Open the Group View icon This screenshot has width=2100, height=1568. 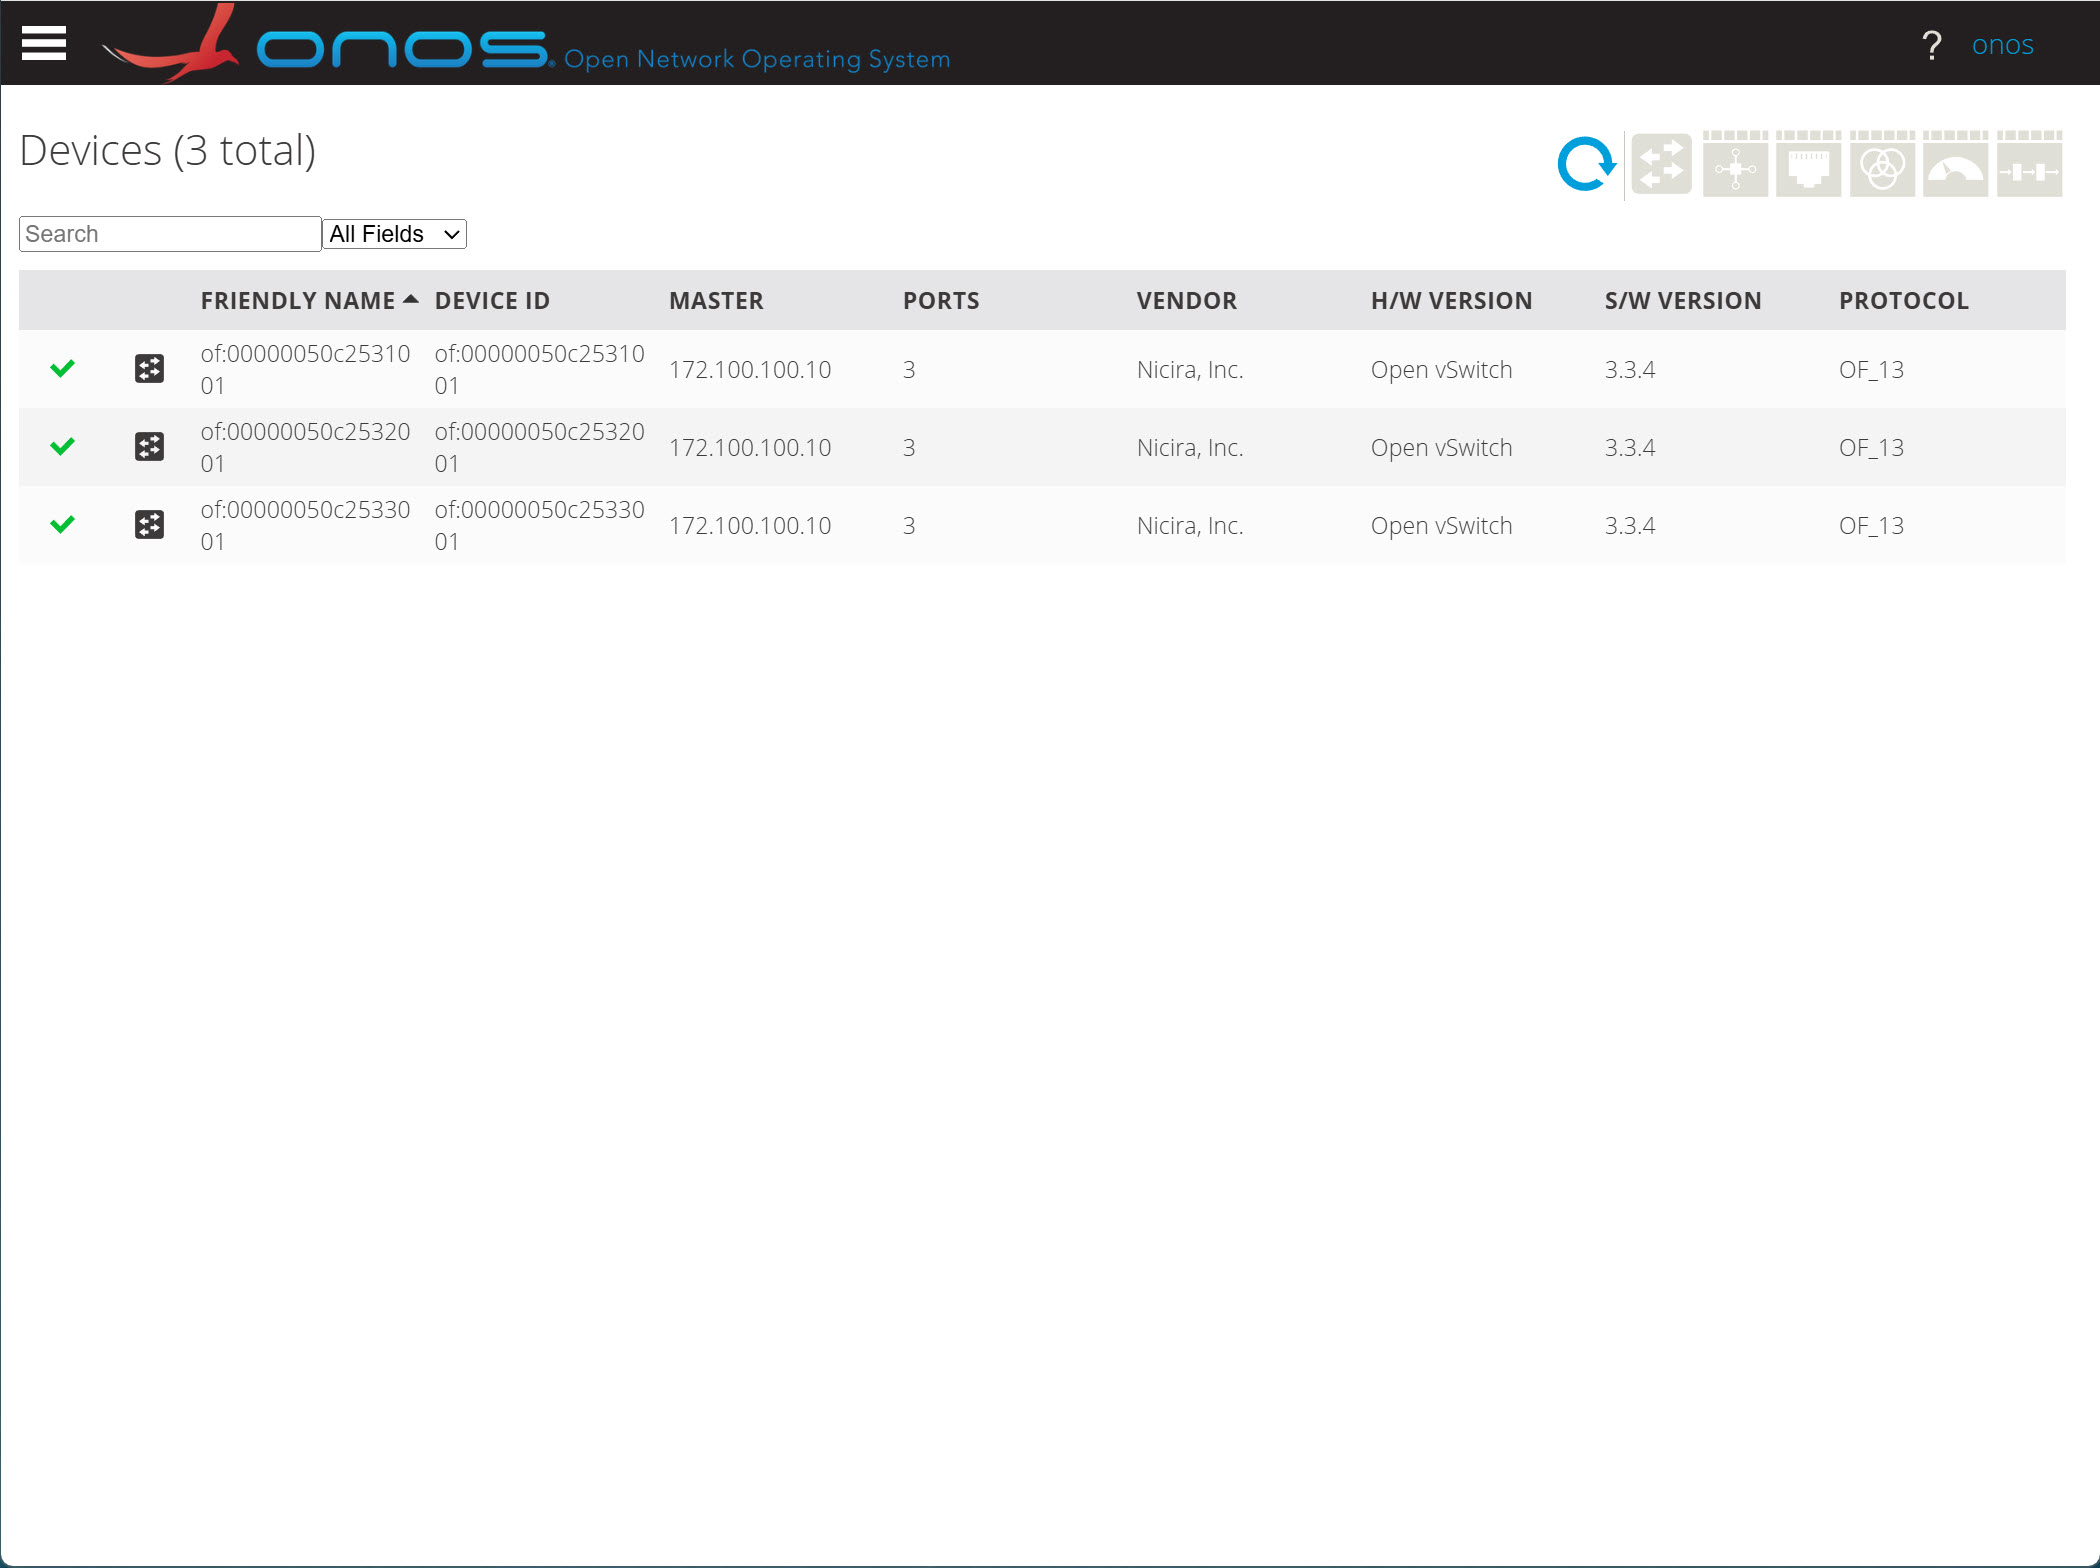coord(1882,165)
